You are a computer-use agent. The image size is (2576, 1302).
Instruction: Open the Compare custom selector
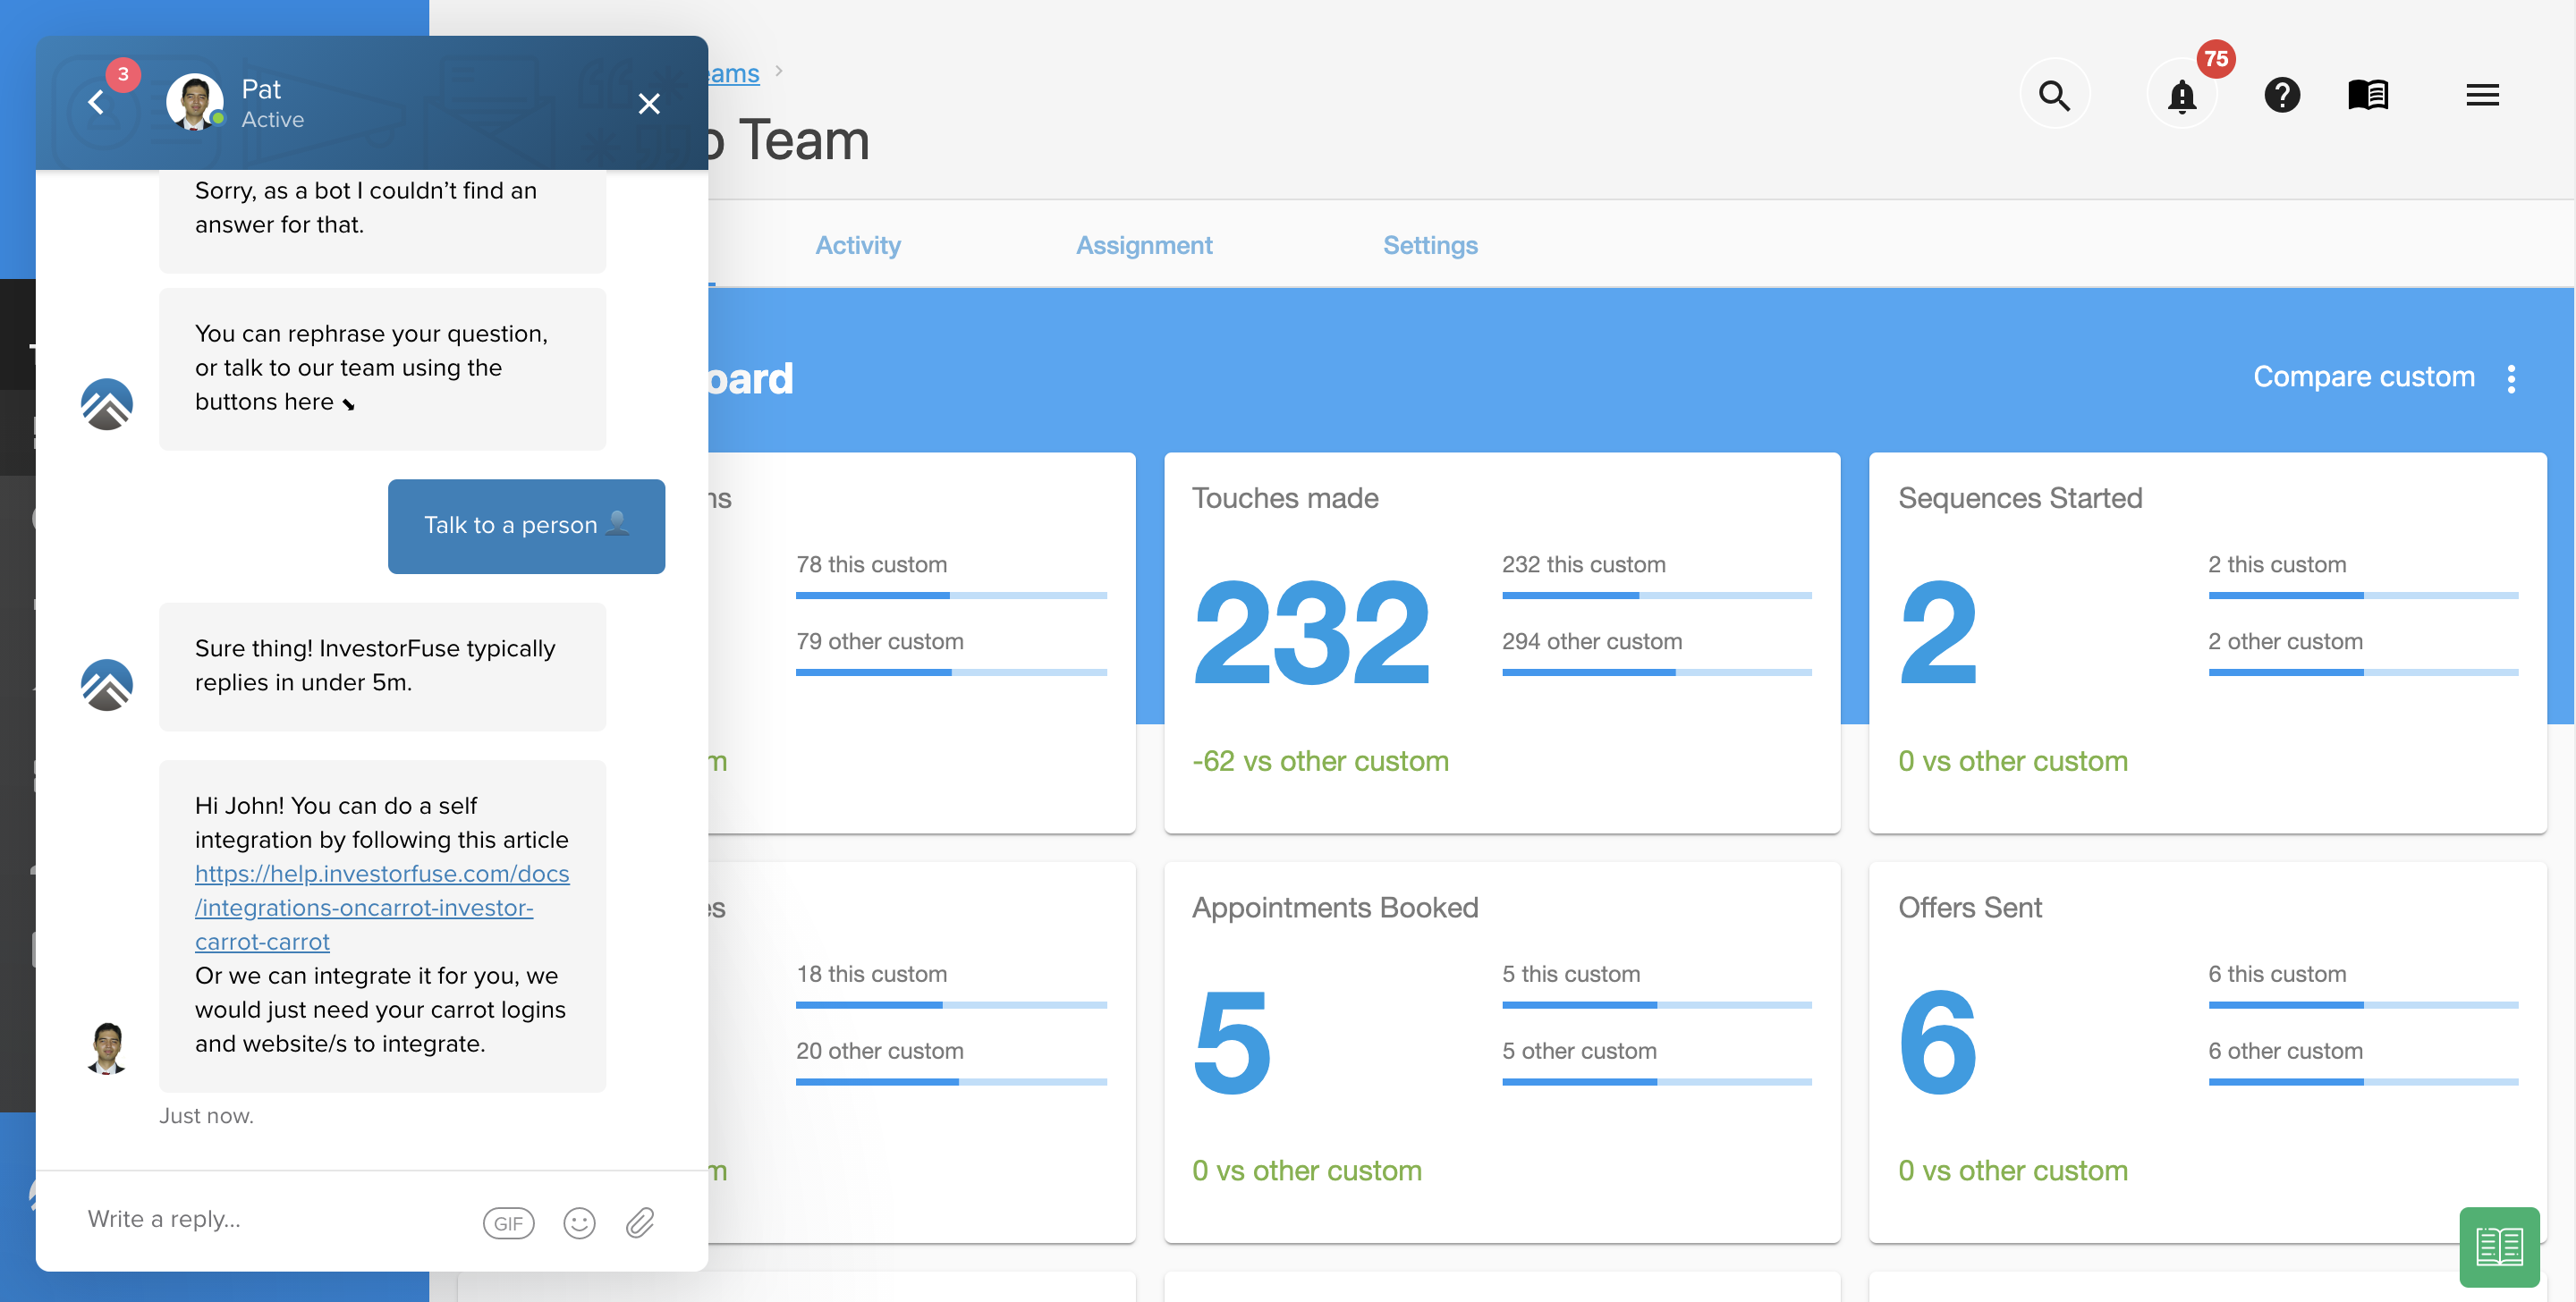(2363, 377)
